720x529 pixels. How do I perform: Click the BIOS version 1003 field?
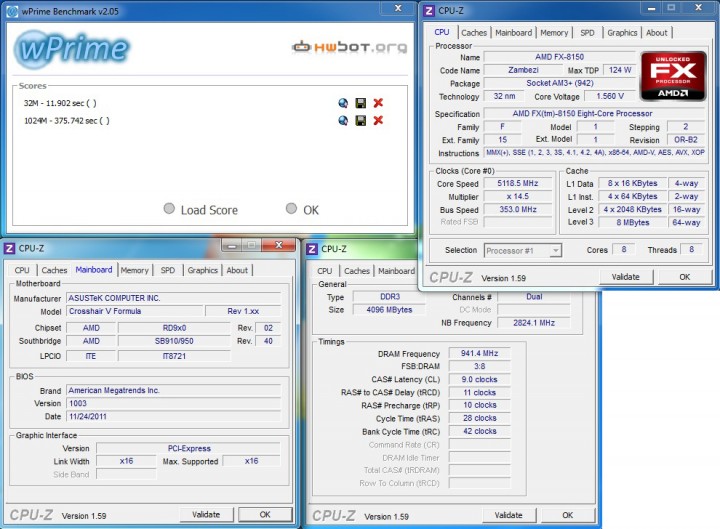(x=173, y=403)
